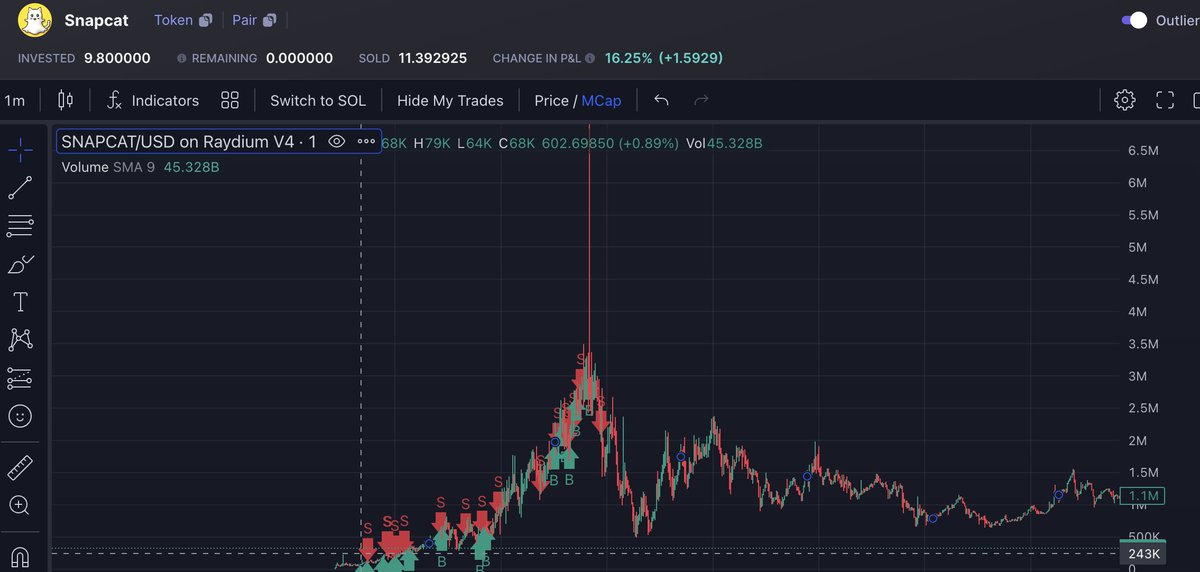This screenshot has width=1200, height=572.
Task: Select the trend line tool
Action: pyautogui.click(x=20, y=188)
